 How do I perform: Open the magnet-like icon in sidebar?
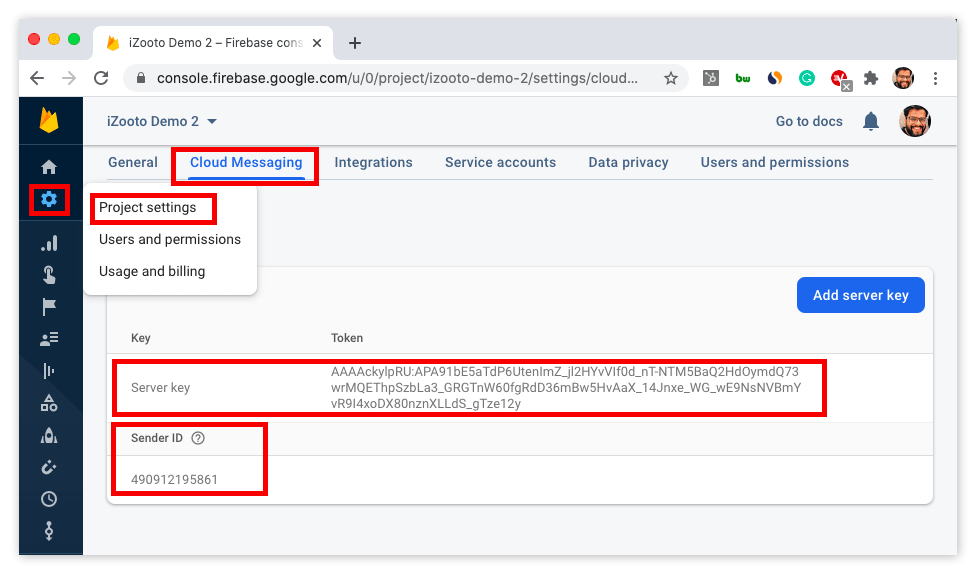(49, 467)
